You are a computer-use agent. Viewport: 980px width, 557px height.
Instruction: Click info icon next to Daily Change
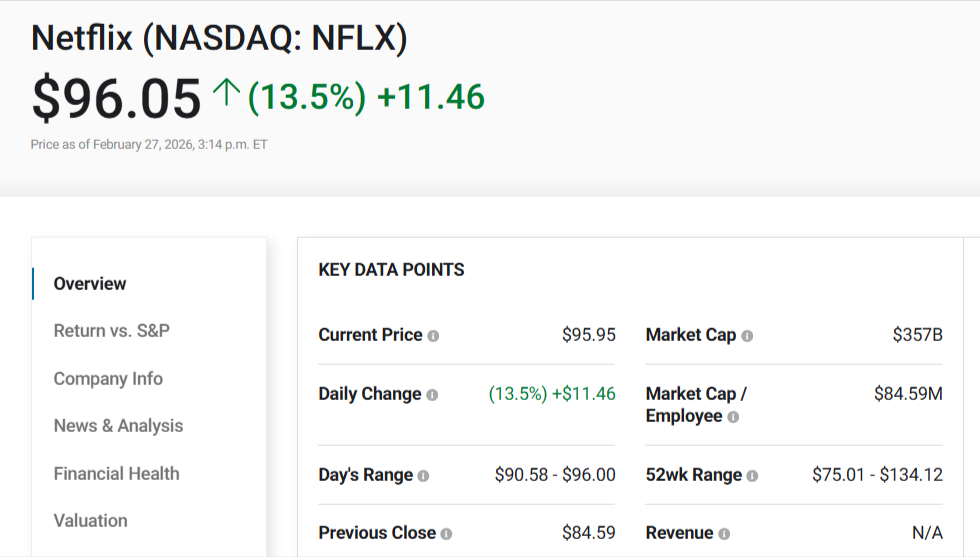[432, 395]
